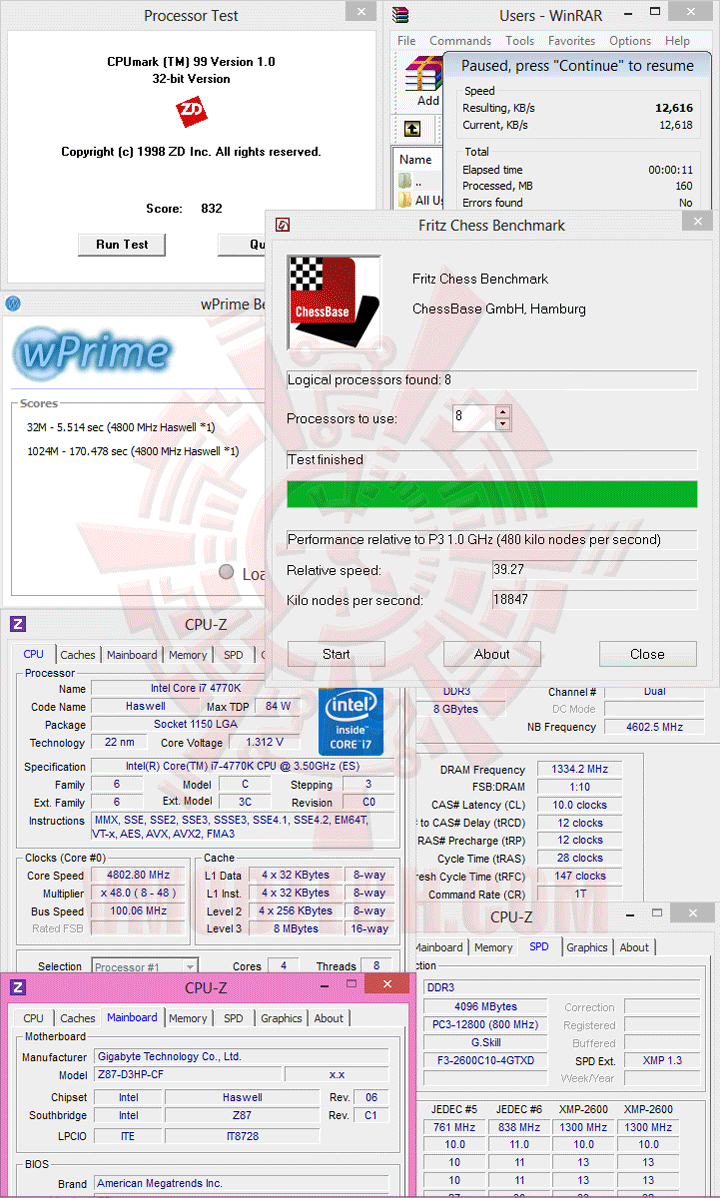Click the Processors to use number field
This screenshot has width=720, height=1198.
click(474, 418)
